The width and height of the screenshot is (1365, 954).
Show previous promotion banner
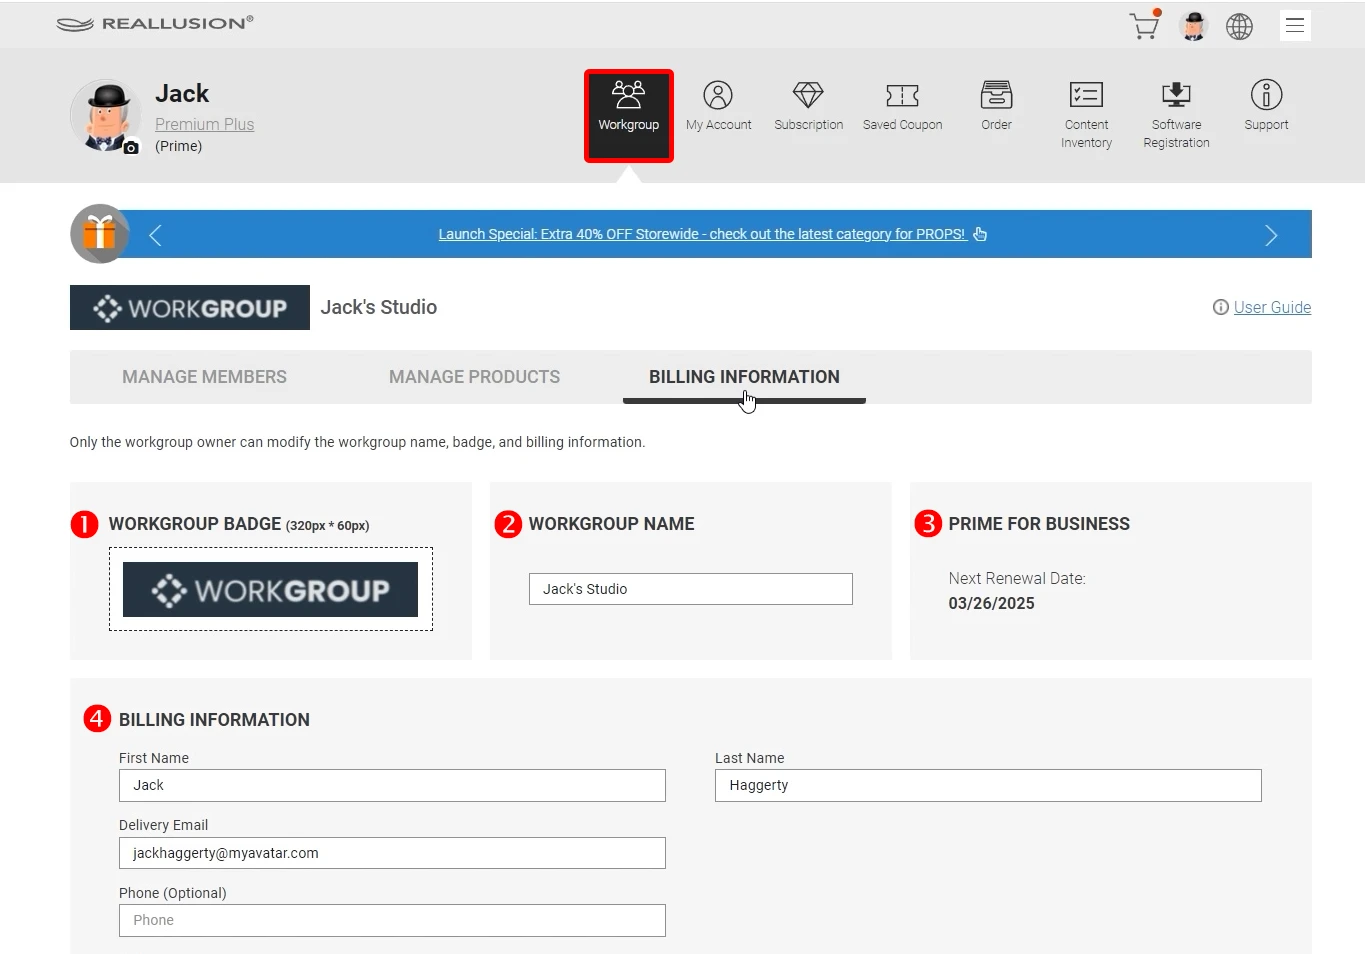click(x=155, y=235)
